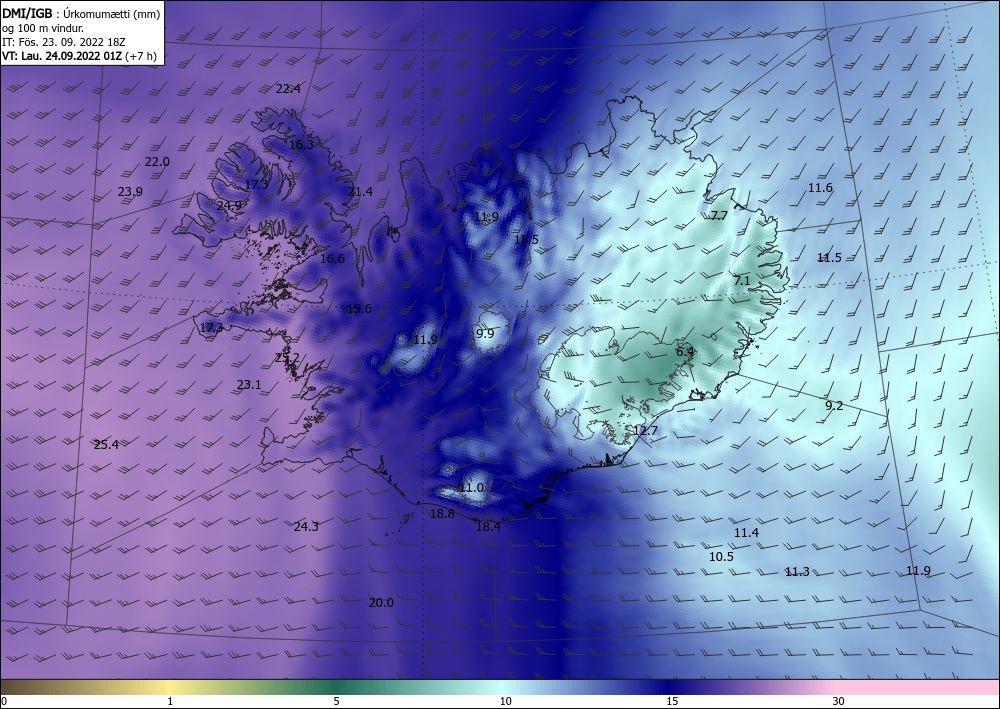Click the map value 23.9
The image size is (1000, 709).
pyautogui.click(x=130, y=191)
